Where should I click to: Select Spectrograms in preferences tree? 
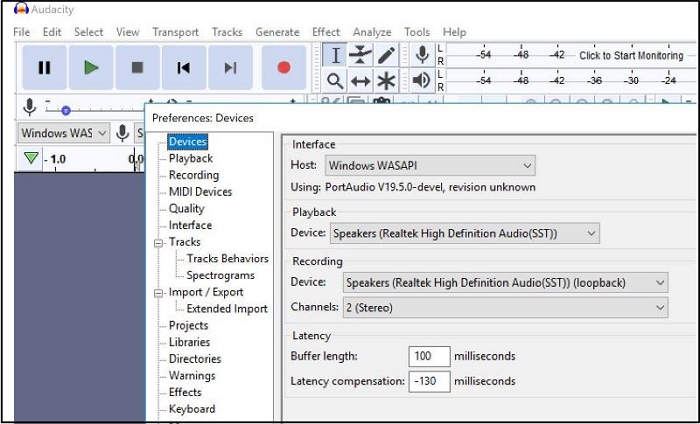pos(221,275)
